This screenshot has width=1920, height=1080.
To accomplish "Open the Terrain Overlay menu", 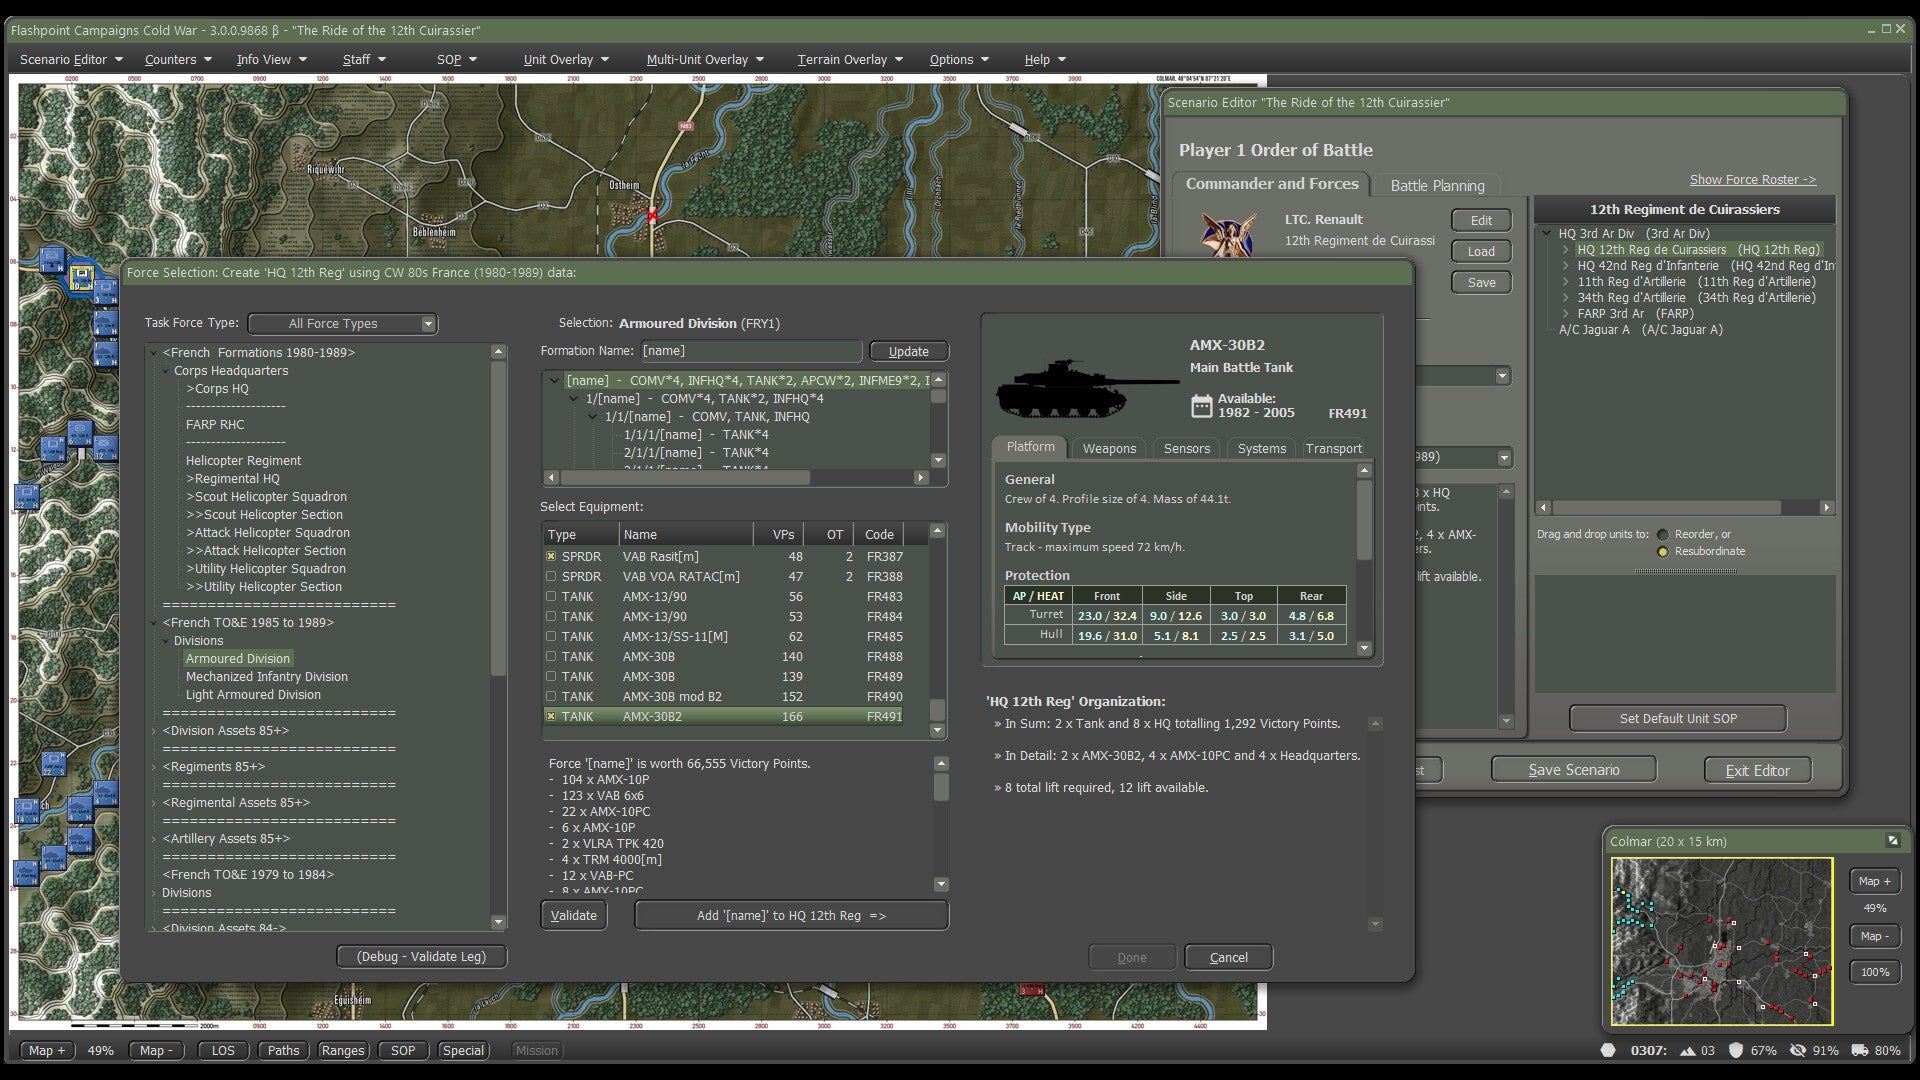I will (843, 59).
